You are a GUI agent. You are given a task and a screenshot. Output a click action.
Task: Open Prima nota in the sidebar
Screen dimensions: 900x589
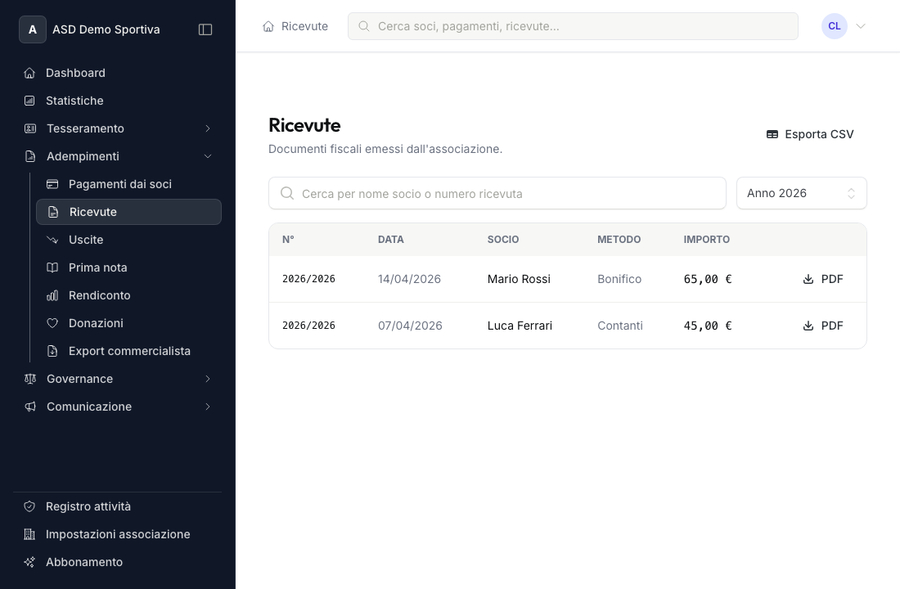(x=98, y=268)
